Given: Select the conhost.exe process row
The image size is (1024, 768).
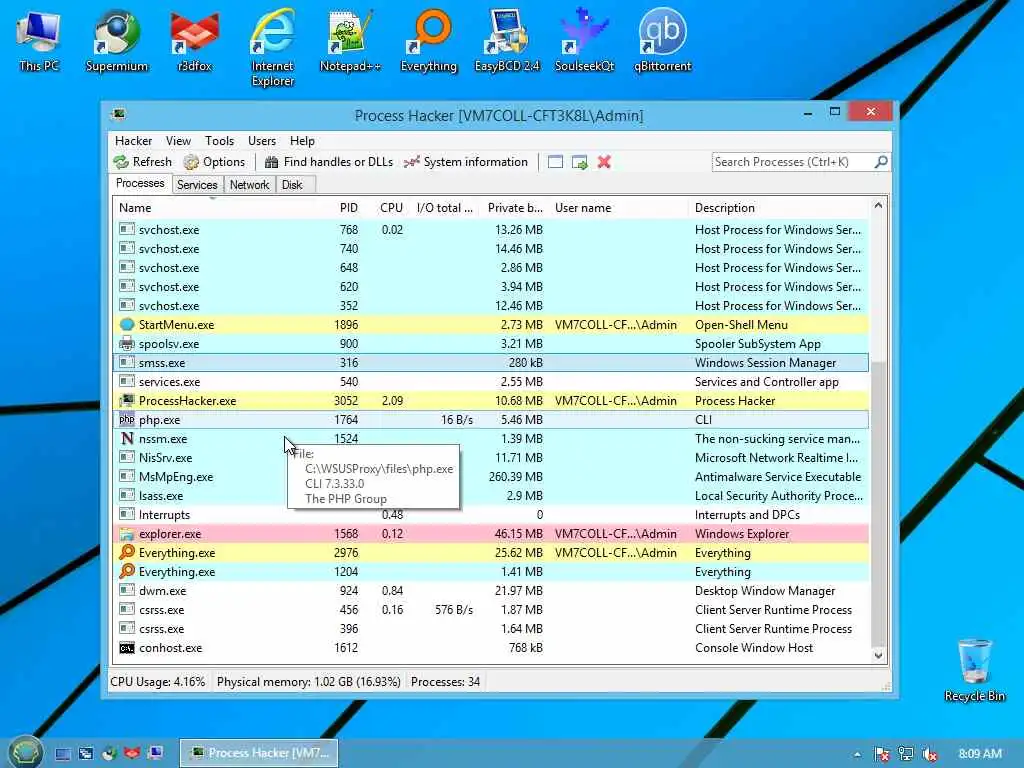Looking at the screenshot, I should 491,648.
